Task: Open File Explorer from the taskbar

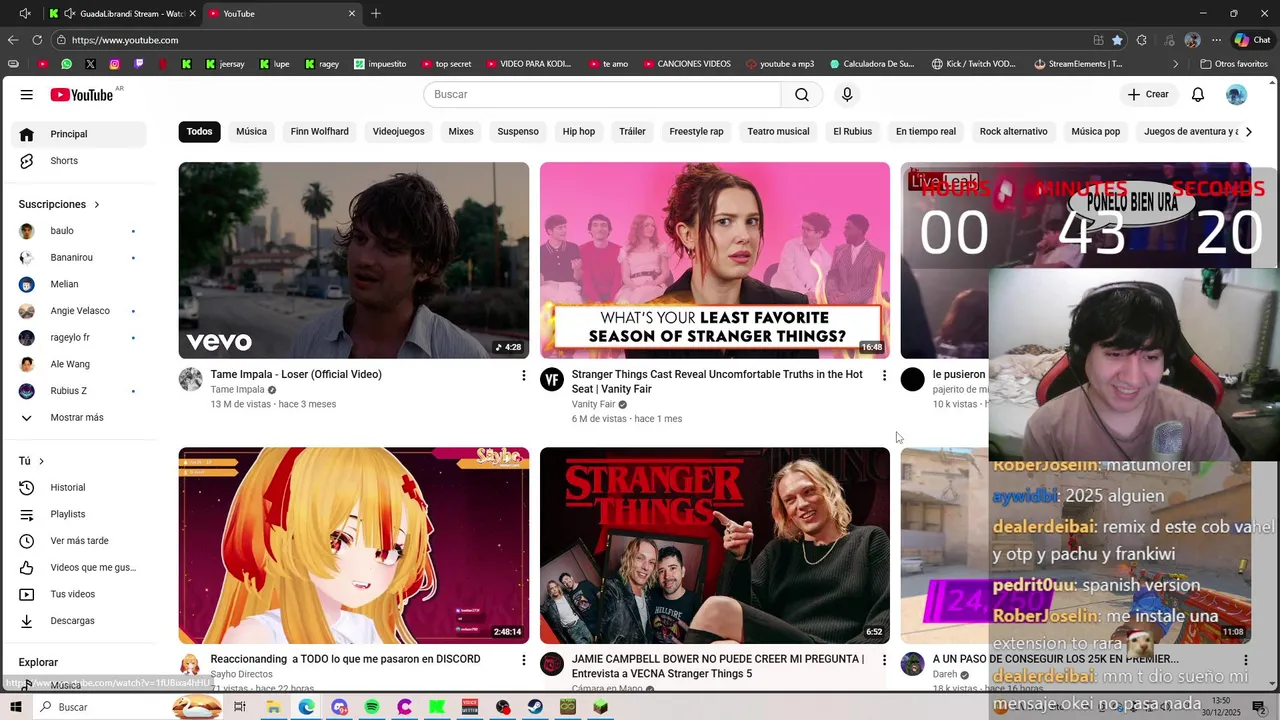Action: point(273,707)
